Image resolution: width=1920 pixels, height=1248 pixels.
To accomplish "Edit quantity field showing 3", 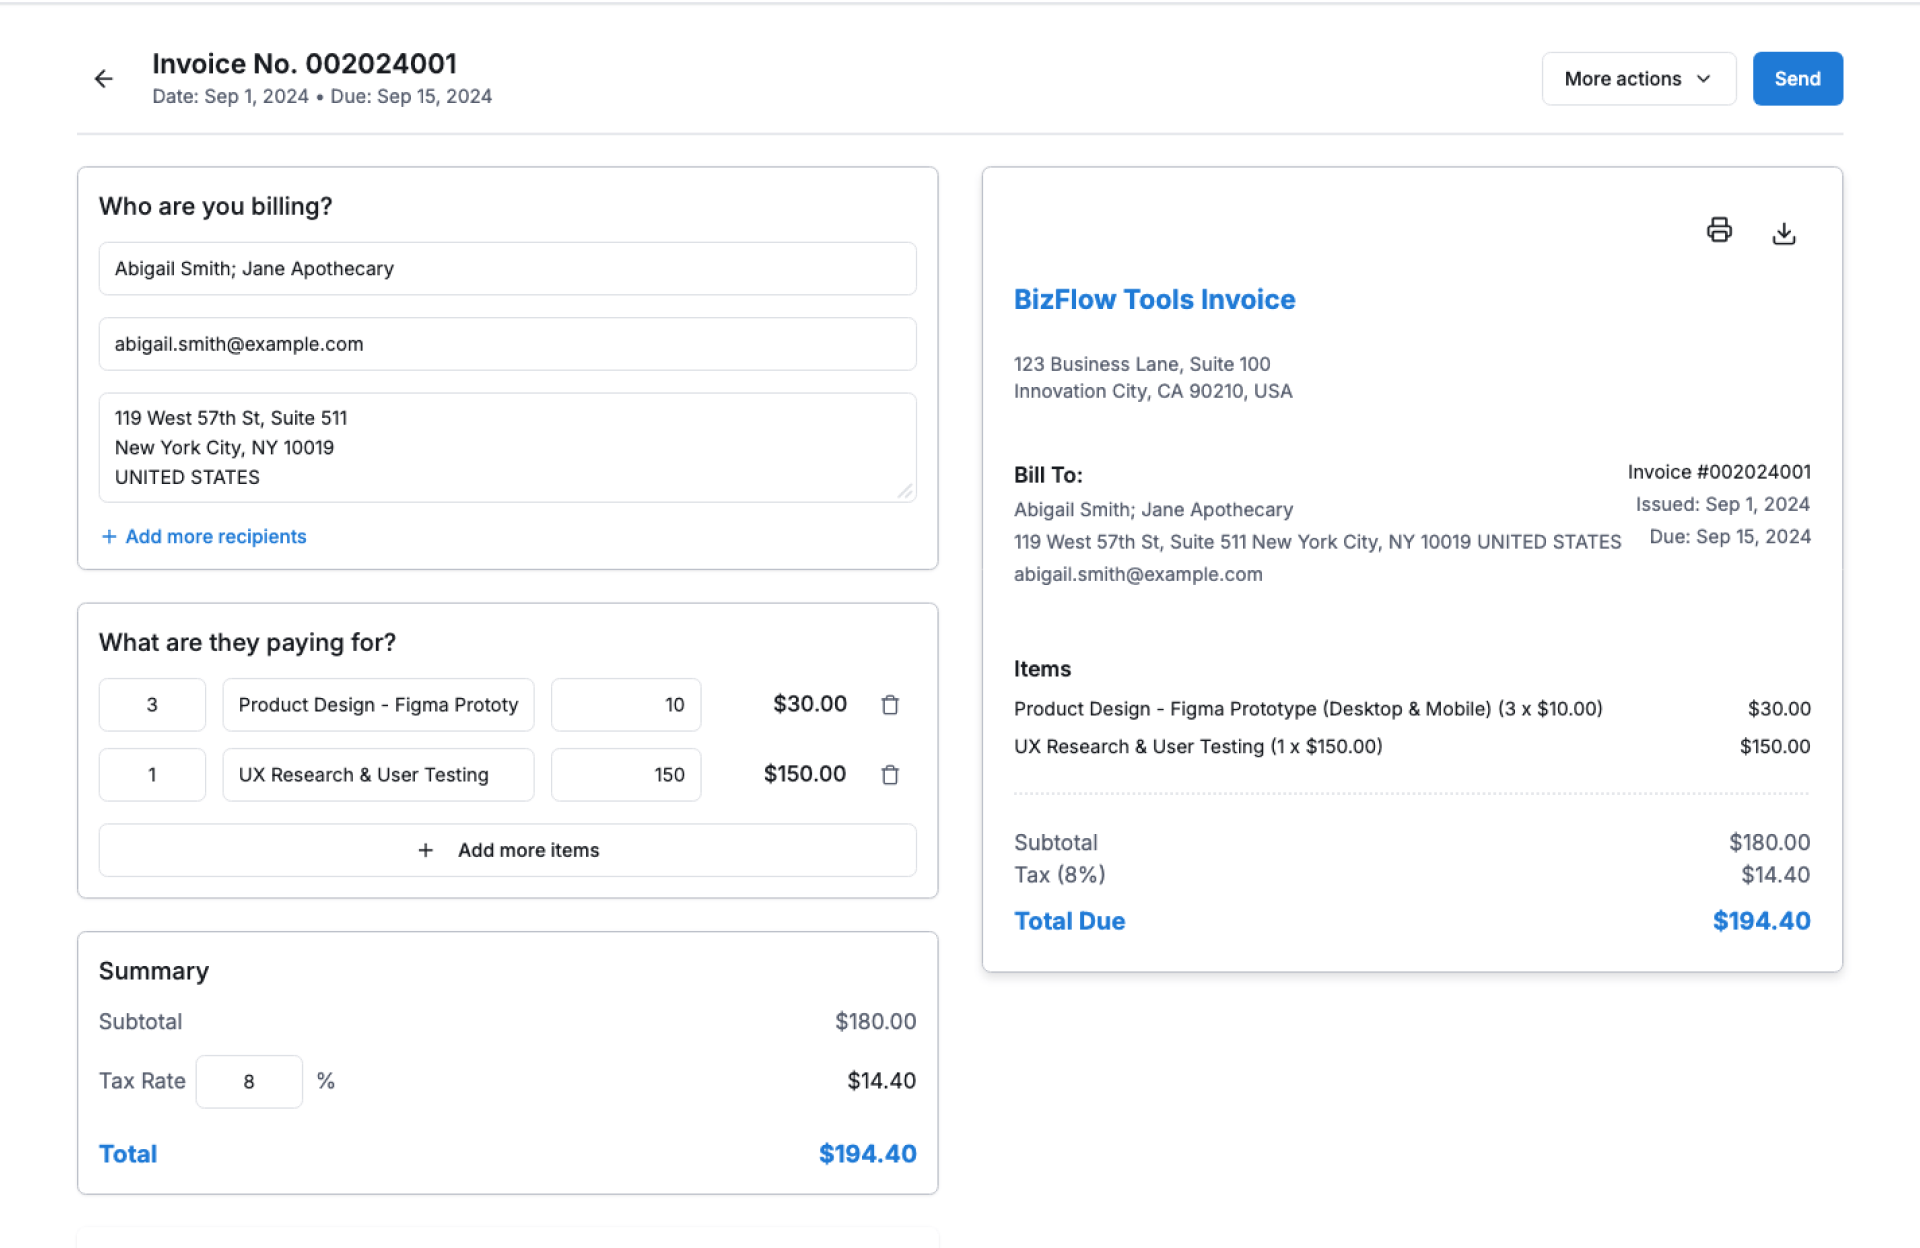I will pyautogui.click(x=152, y=705).
